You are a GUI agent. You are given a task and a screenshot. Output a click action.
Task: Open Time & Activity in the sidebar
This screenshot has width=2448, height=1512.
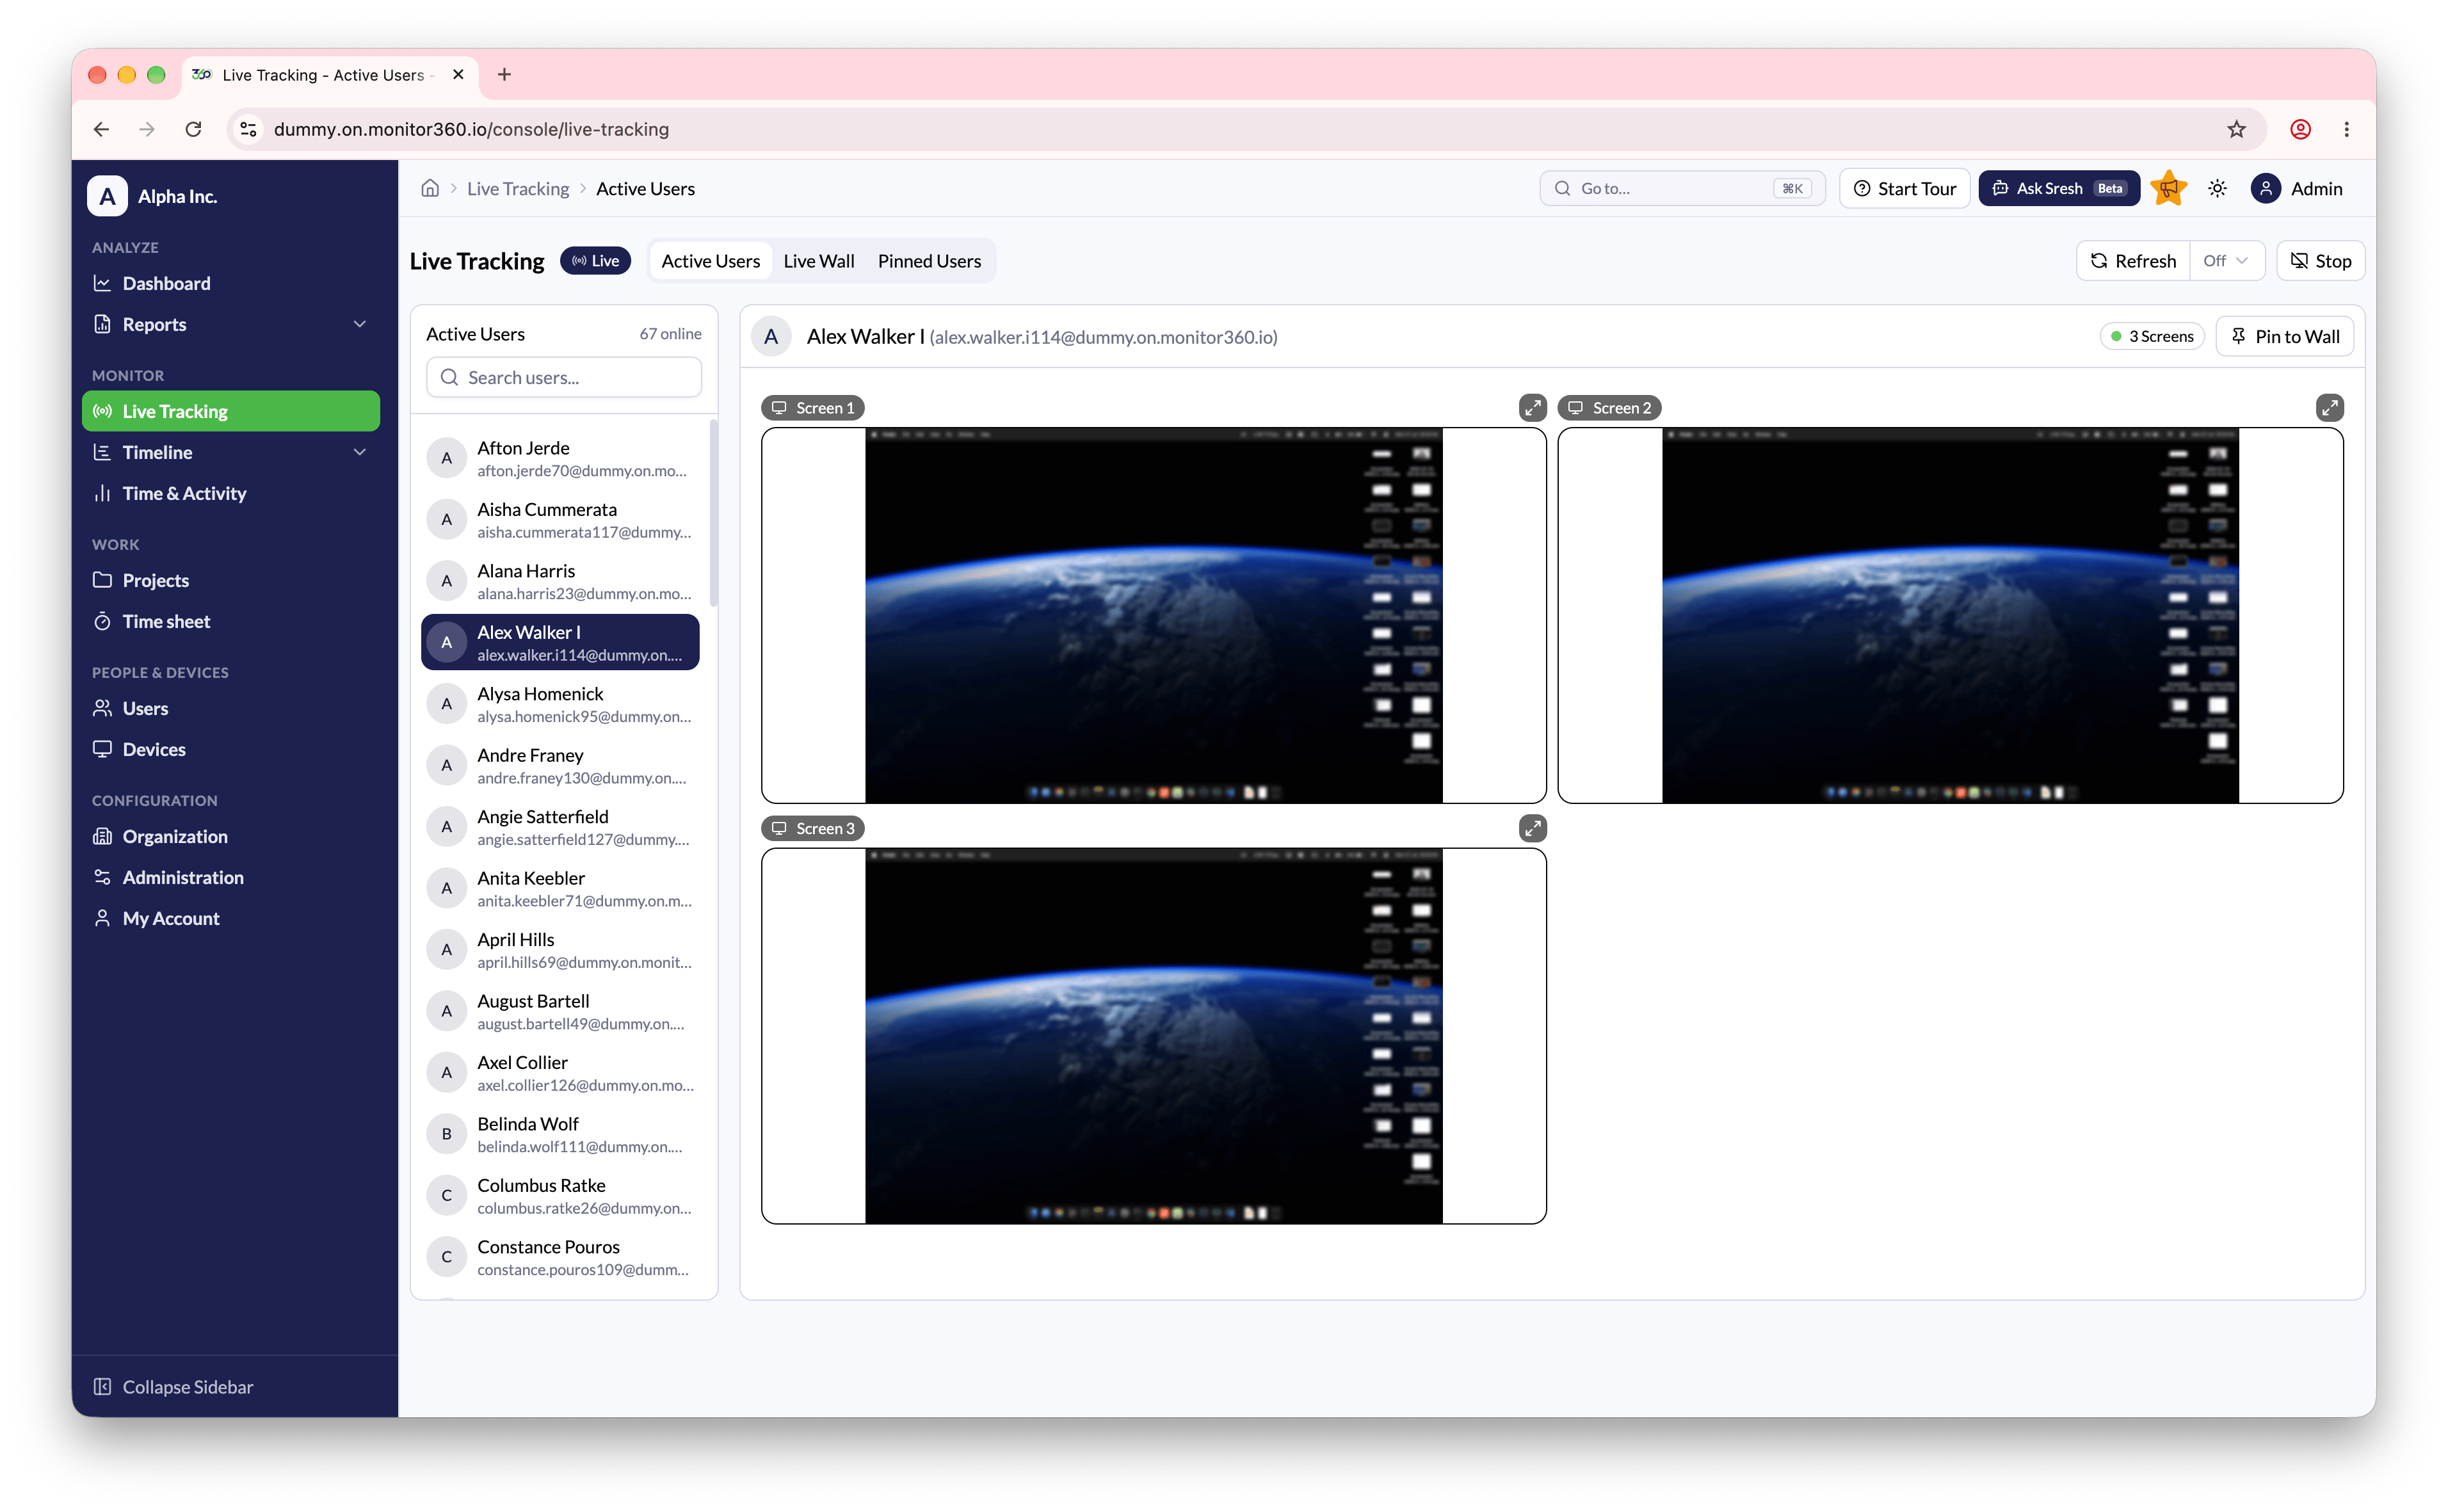tap(231, 493)
